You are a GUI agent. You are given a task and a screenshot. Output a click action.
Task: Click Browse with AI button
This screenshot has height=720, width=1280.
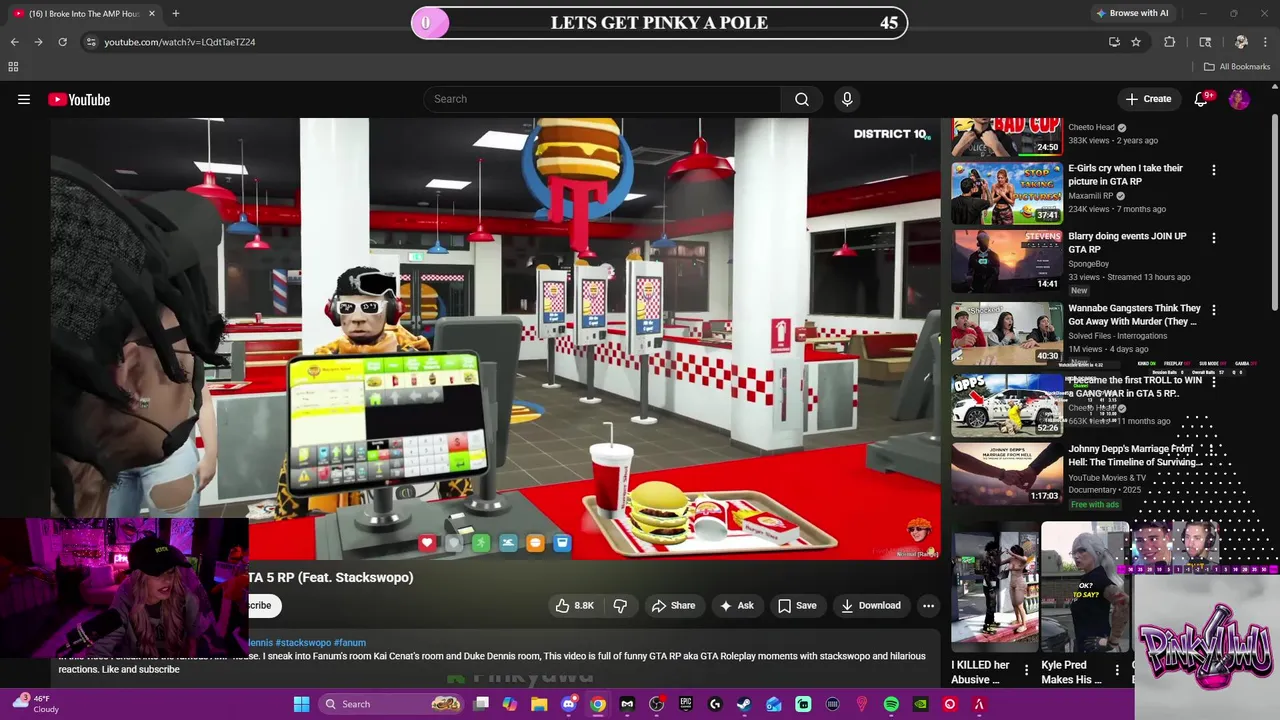click(x=1132, y=13)
